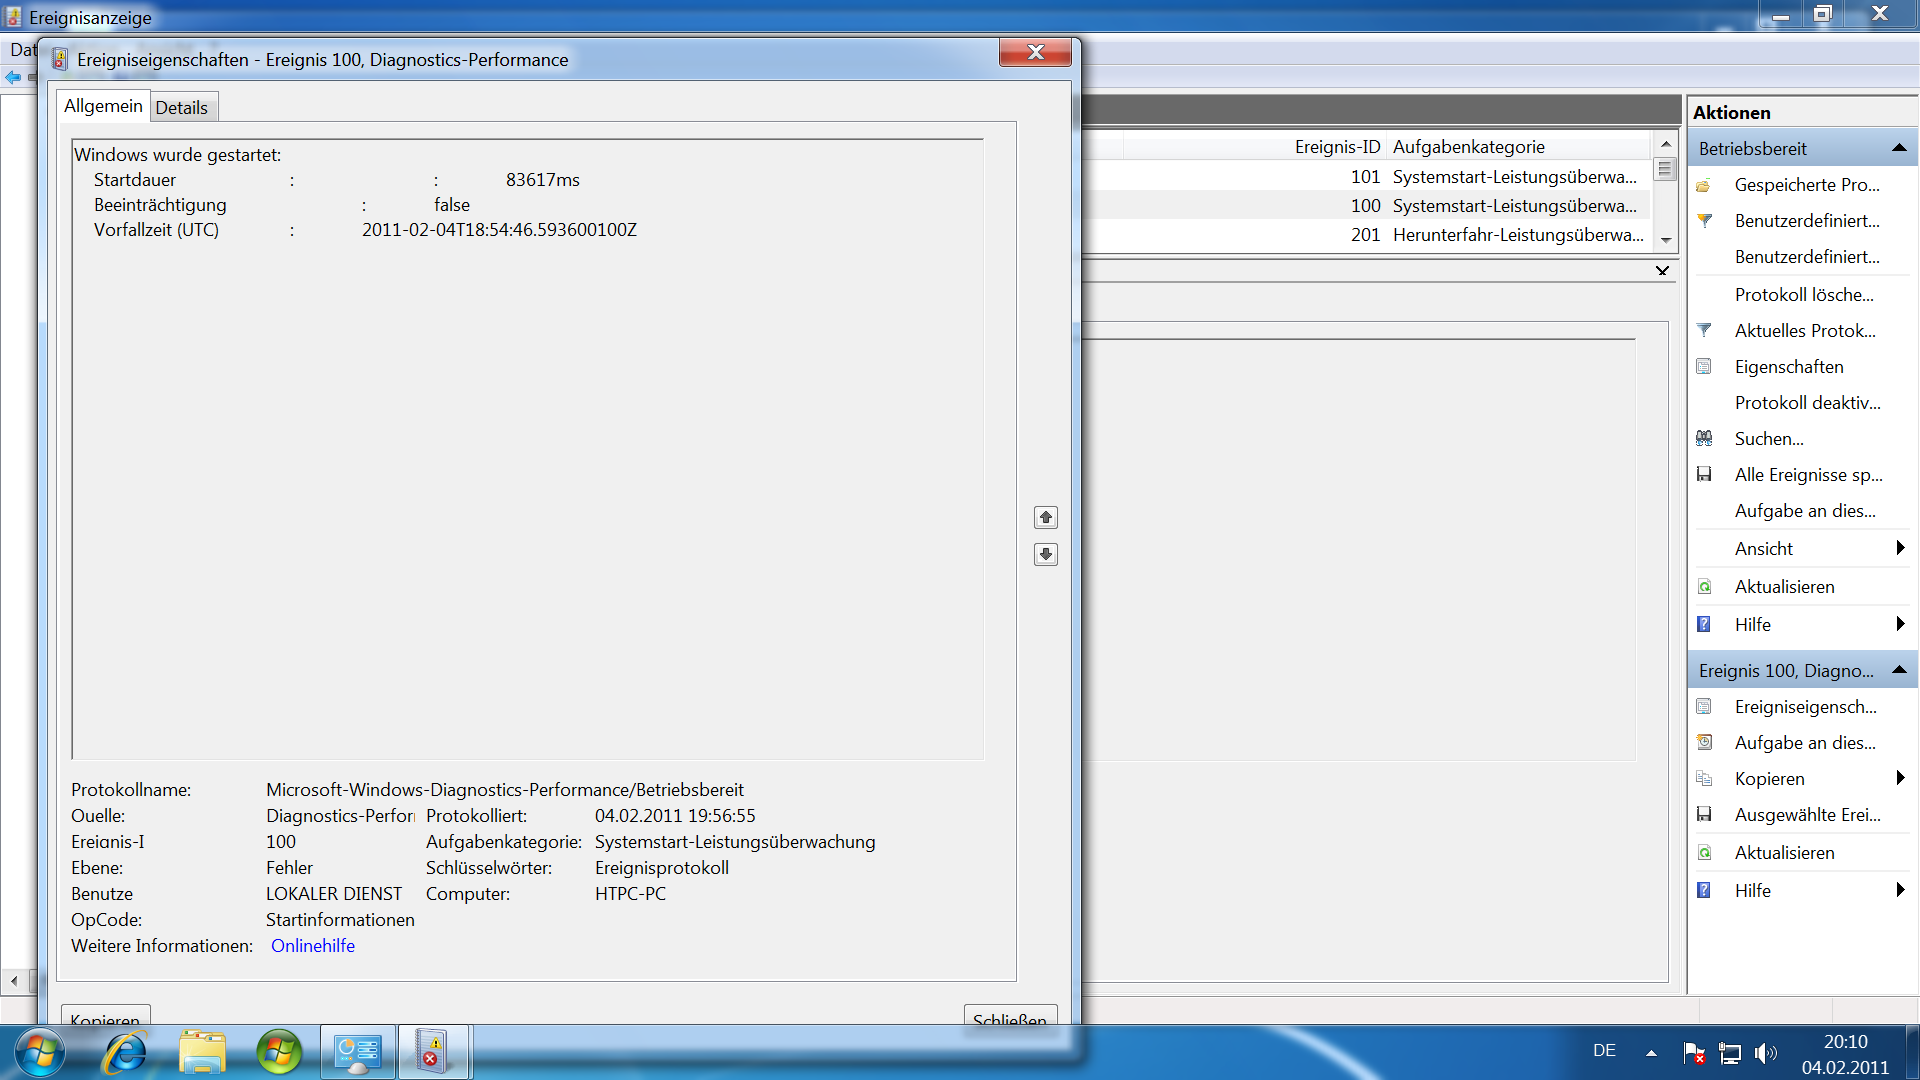1920x1080 pixels.
Task: Click the Suchen binoculars icon
Action: (x=1704, y=438)
